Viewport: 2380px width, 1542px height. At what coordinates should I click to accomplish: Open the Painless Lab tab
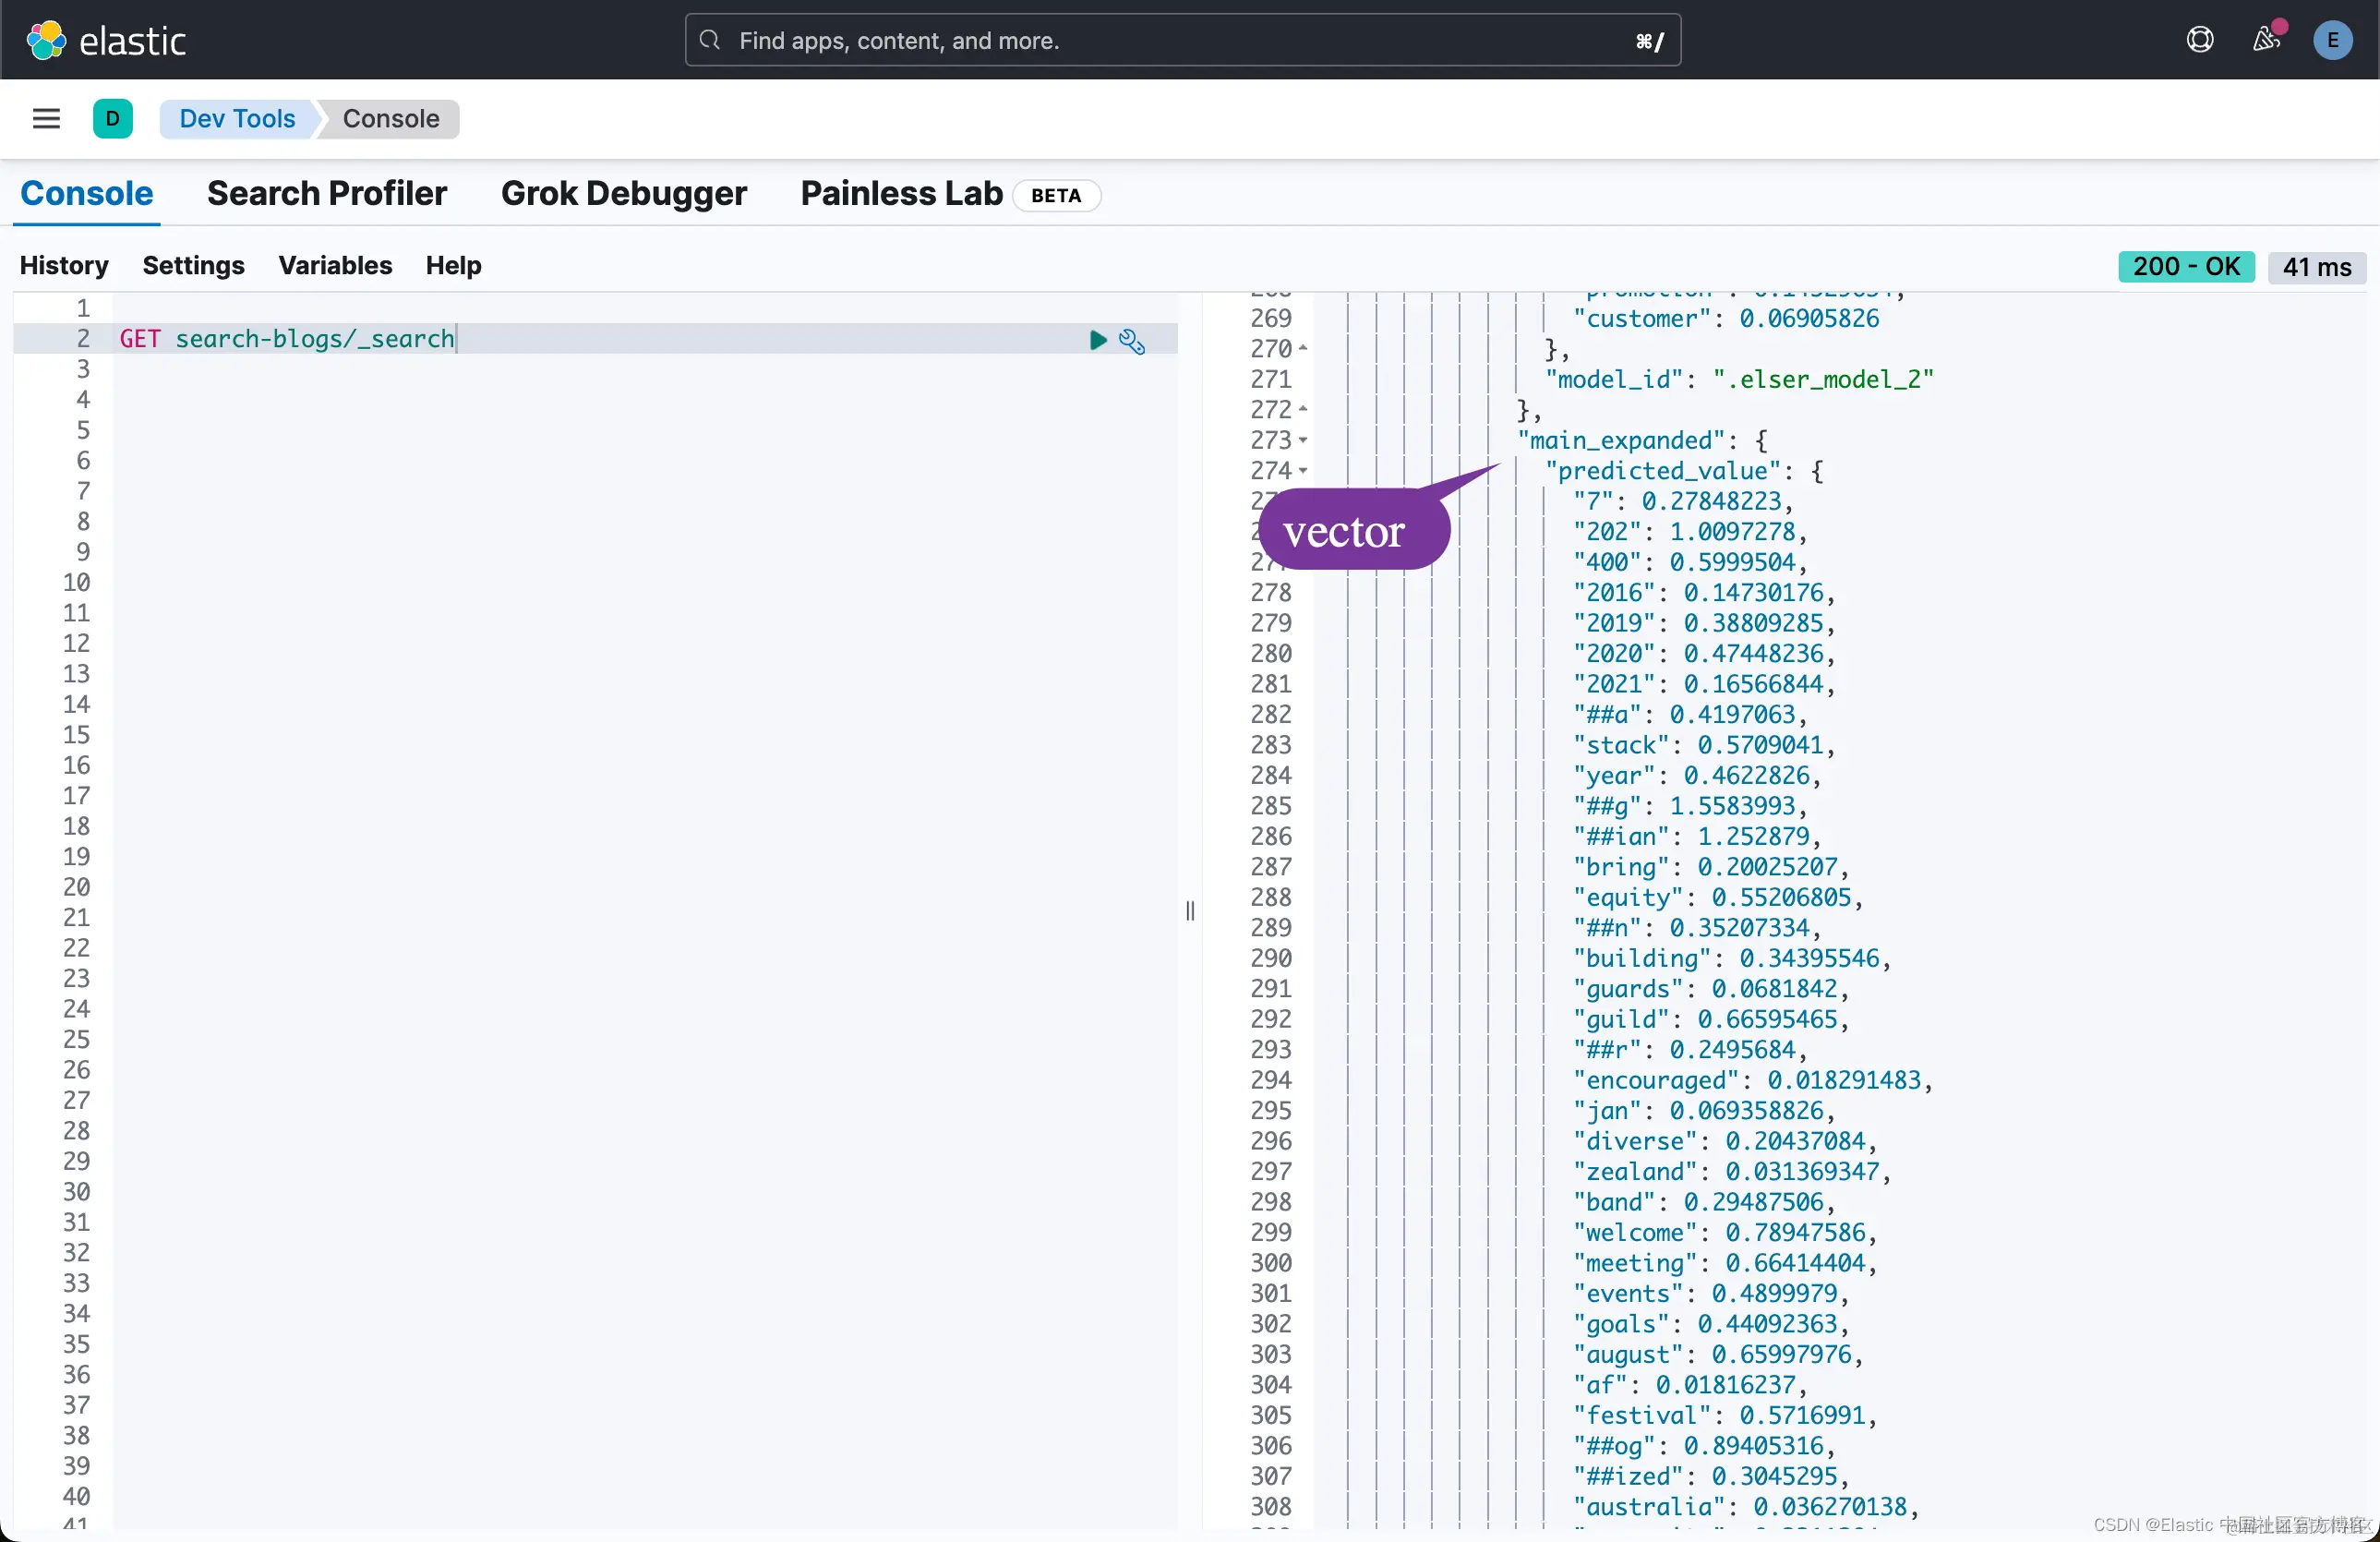click(901, 193)
